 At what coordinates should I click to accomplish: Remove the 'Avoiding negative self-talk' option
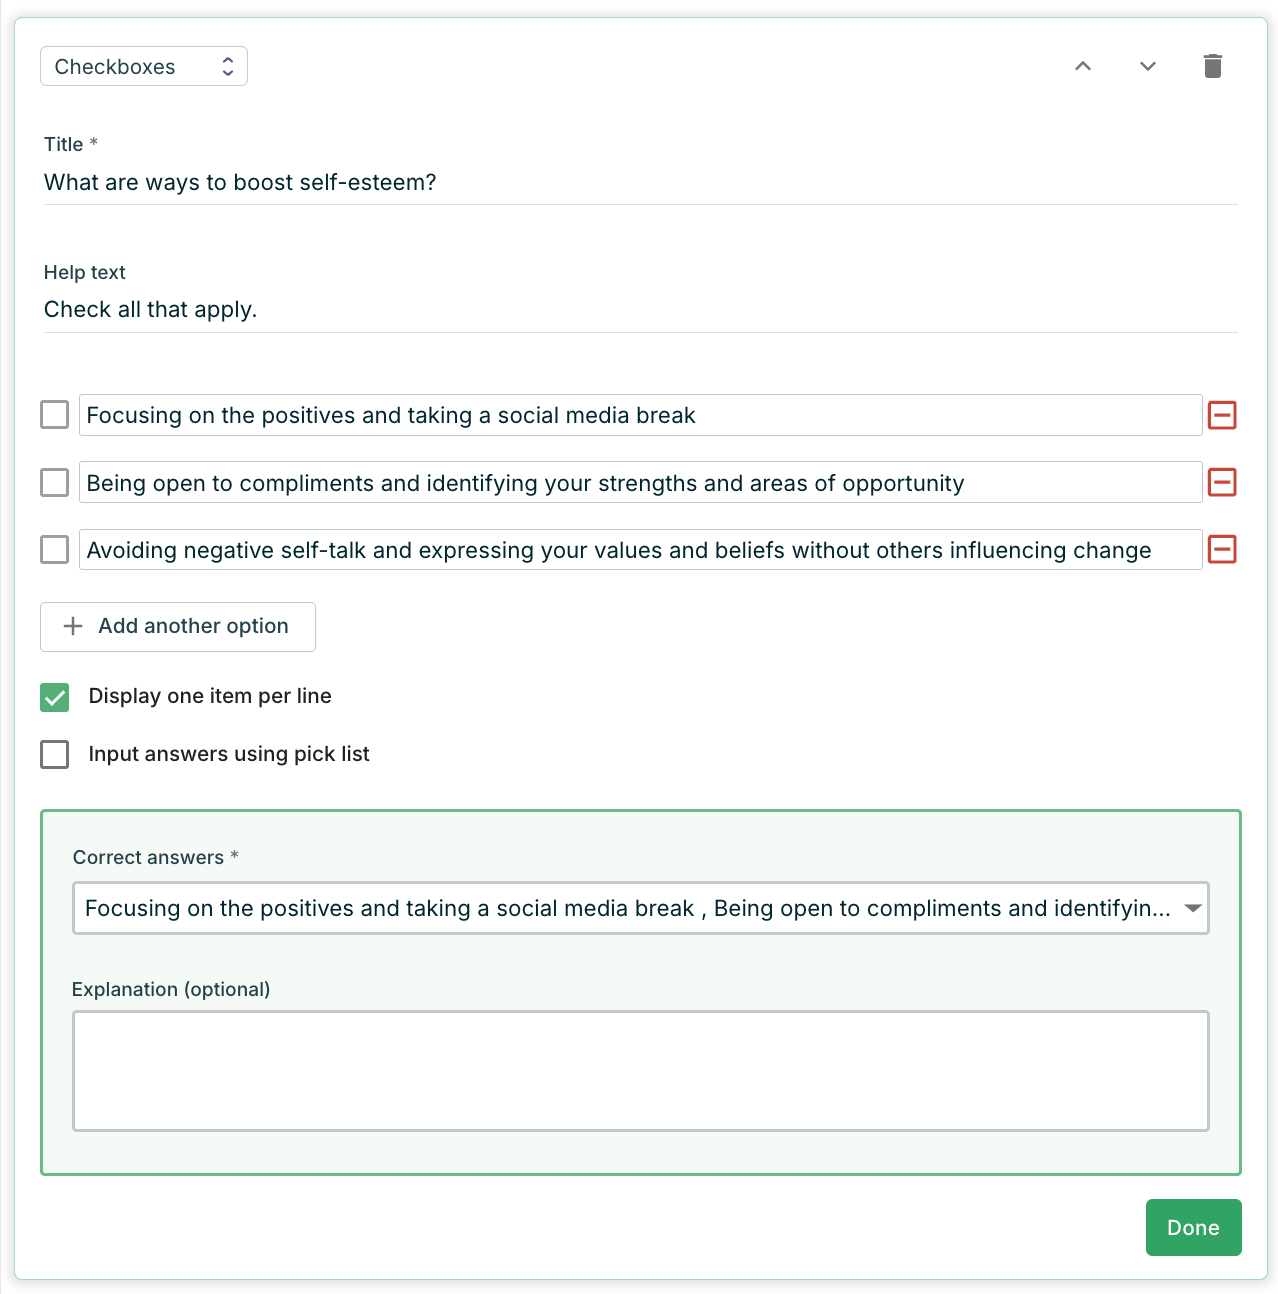tap(1222, 549)
